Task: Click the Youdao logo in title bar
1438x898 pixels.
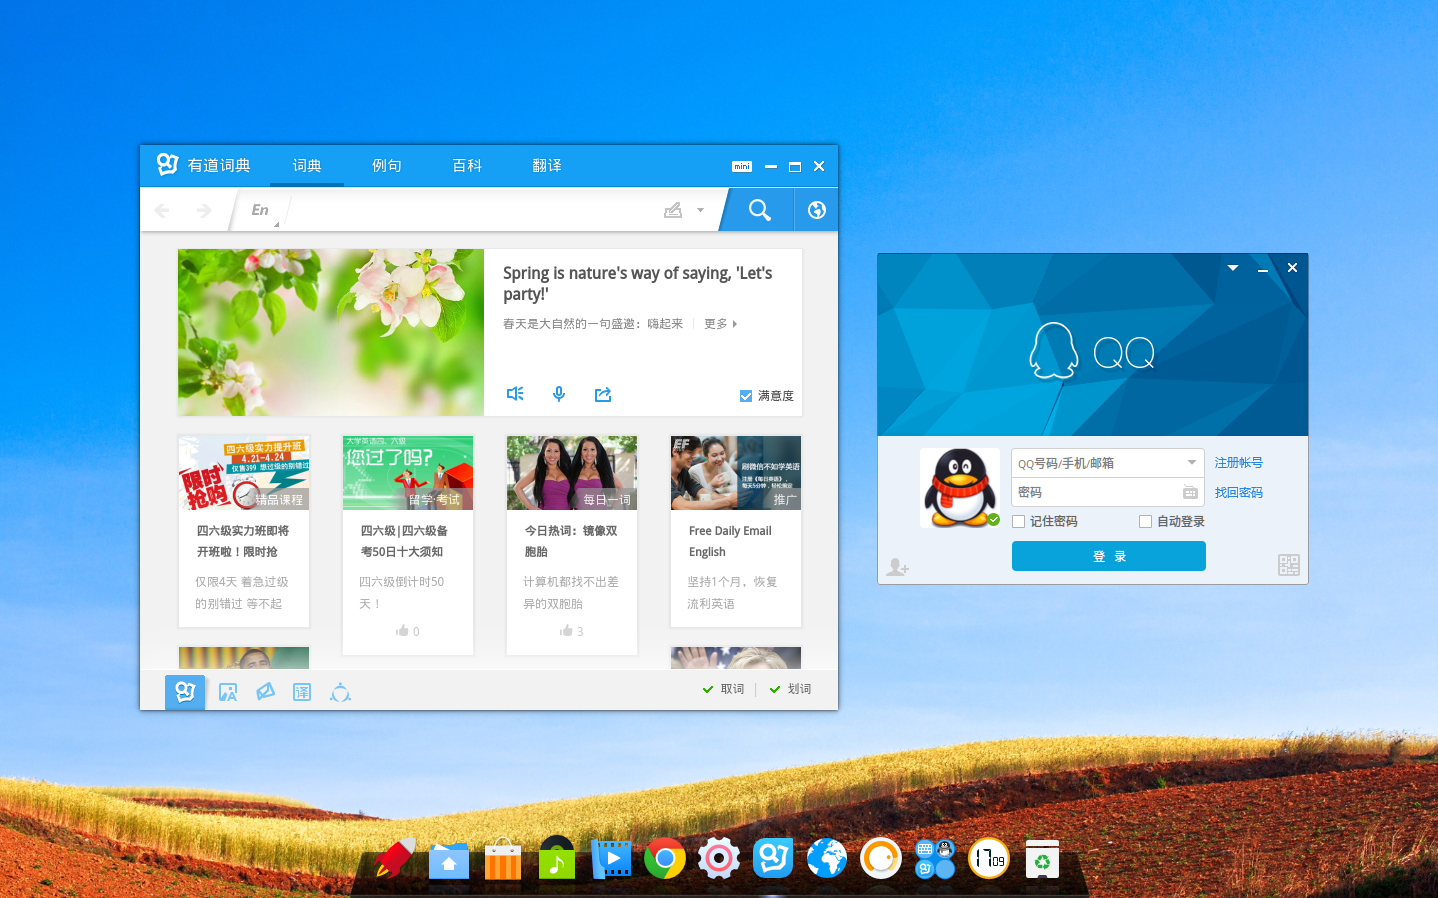Action: pos(168,165)
